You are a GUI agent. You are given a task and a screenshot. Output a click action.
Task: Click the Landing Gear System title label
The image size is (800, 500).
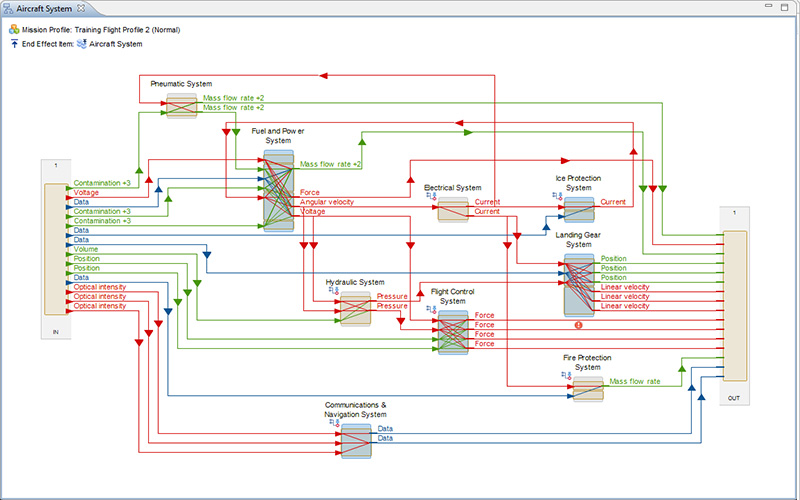coord(578,240)
